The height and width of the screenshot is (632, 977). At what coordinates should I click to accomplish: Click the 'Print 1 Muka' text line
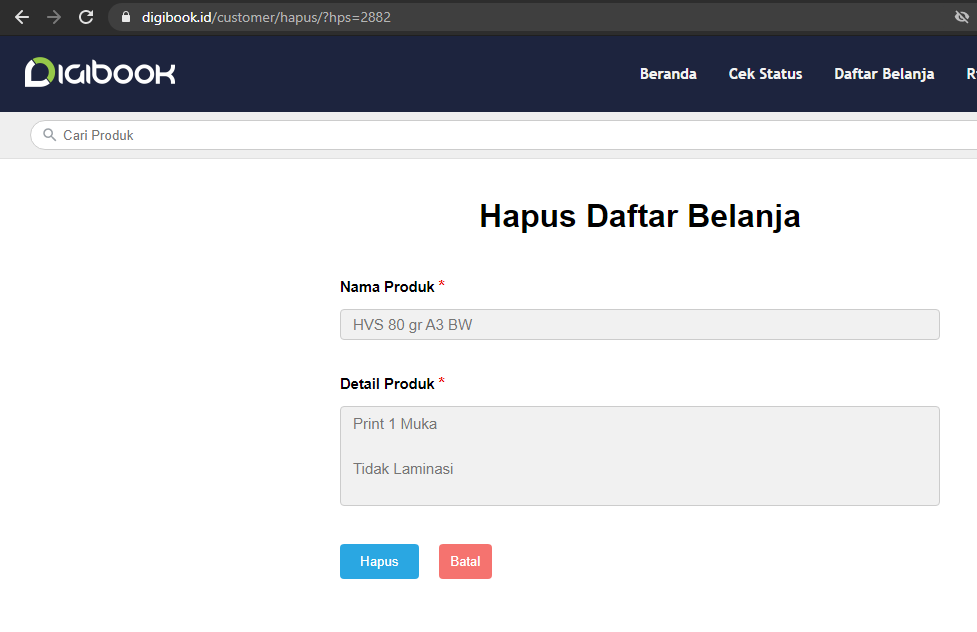click(395, 424)
